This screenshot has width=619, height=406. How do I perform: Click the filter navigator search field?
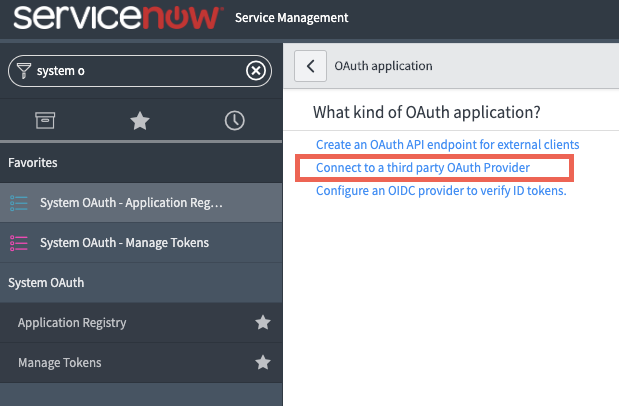coord(140,71)
